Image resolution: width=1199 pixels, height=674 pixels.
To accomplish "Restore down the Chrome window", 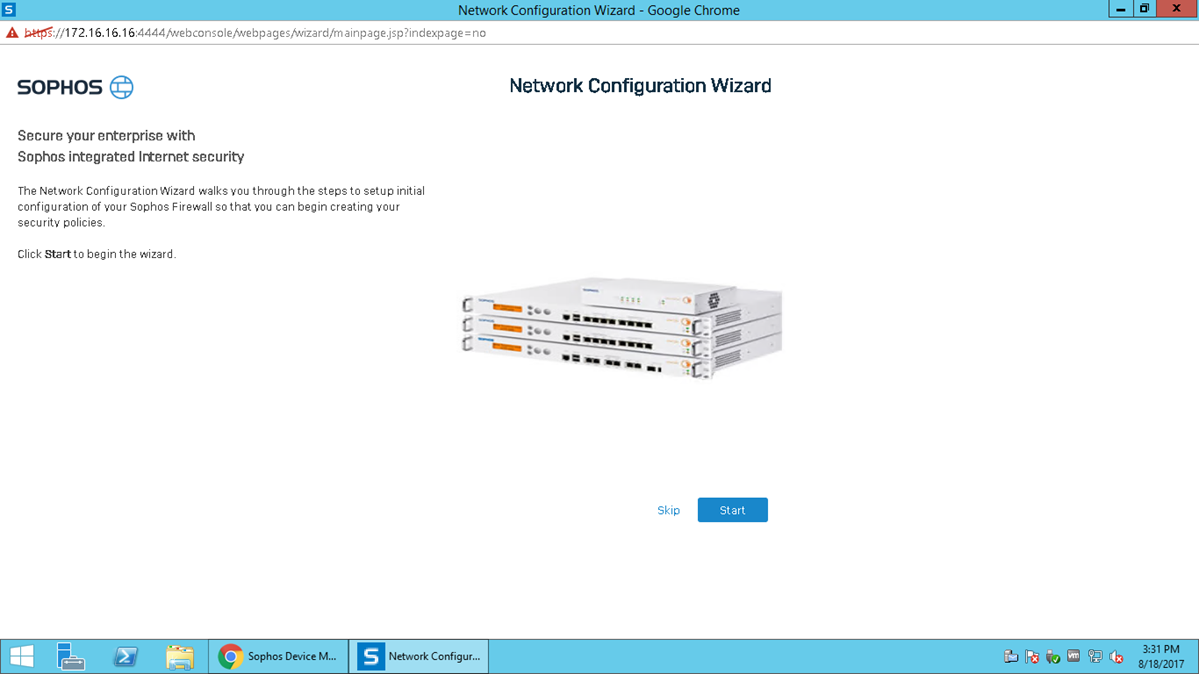I will [1145, 9].
